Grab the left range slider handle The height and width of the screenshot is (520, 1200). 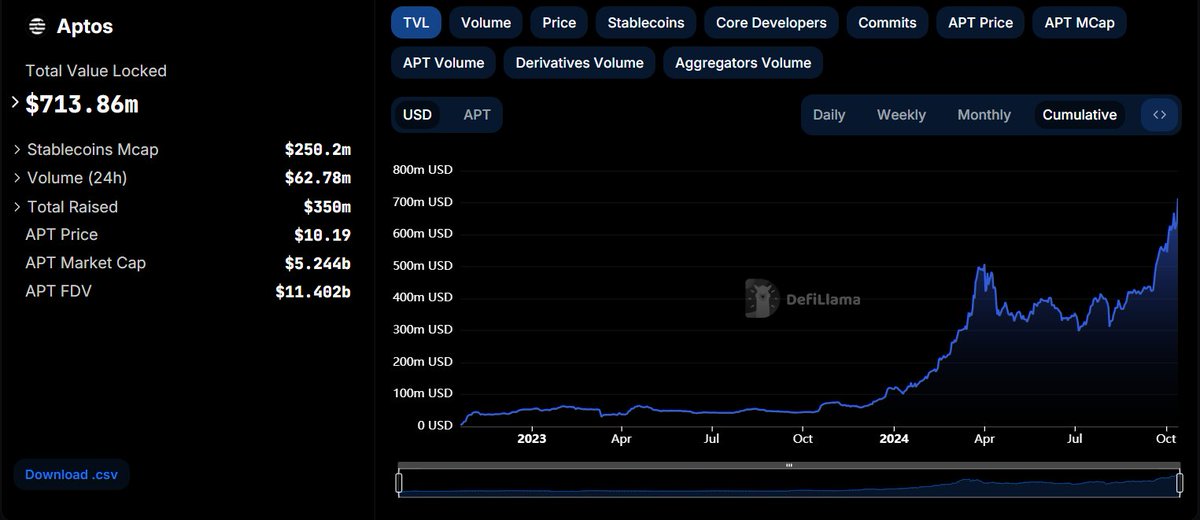399,484
